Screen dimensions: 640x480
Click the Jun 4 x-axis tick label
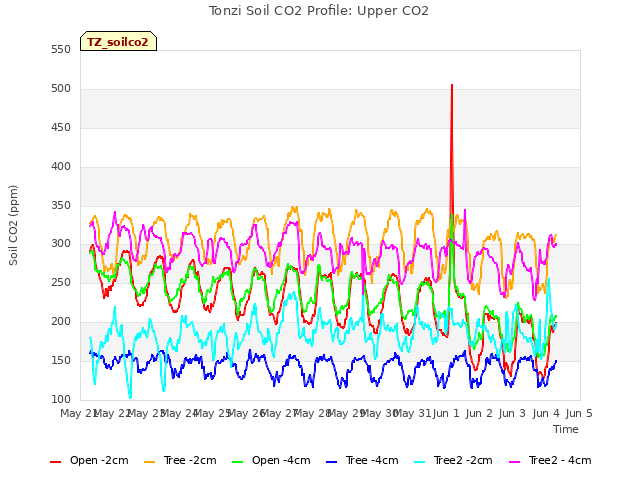pyautogui.click(x=546, y=413)
